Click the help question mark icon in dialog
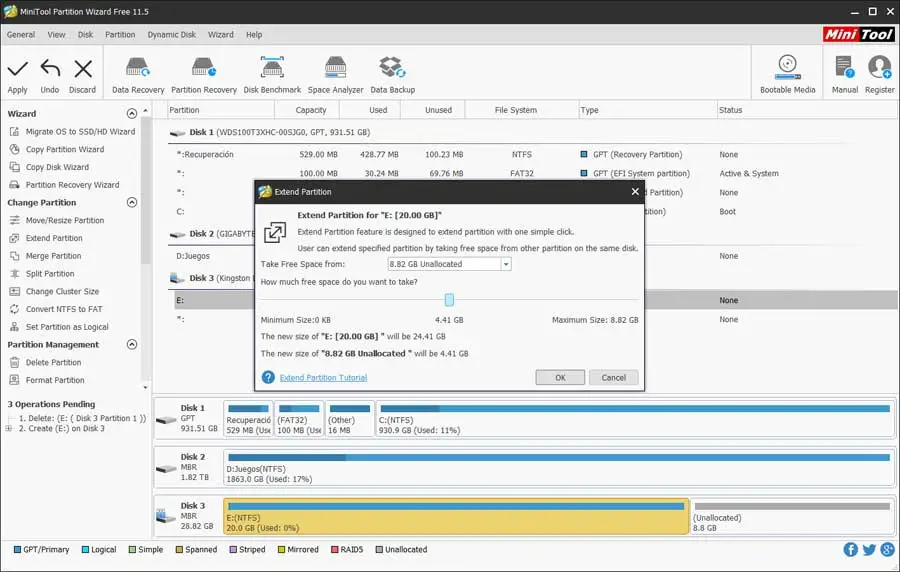The width and height of the screenshot is (900, 572). 268,378
